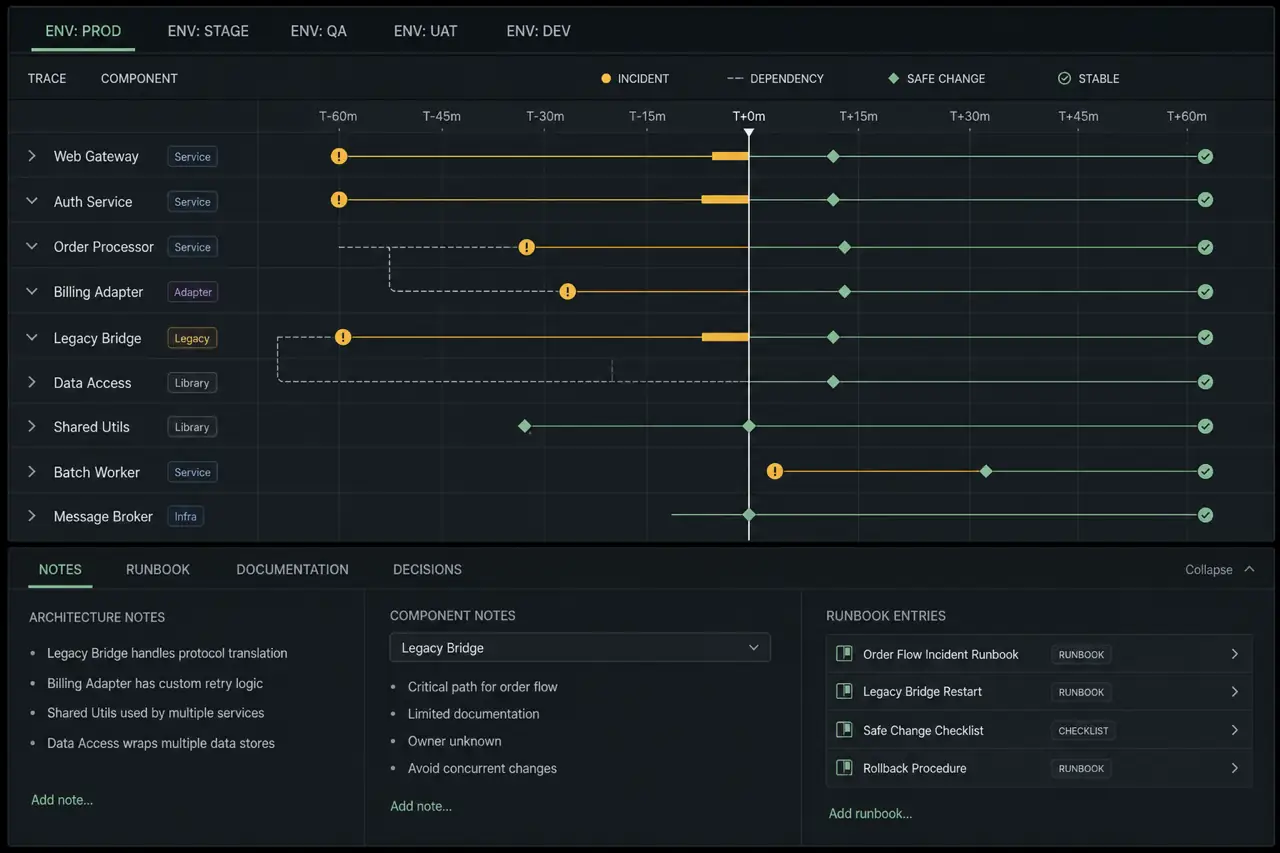The image size is (1280, 853).
Task: Click the Legacy Bridge stable checkmark
Action: coord(1206,337)
